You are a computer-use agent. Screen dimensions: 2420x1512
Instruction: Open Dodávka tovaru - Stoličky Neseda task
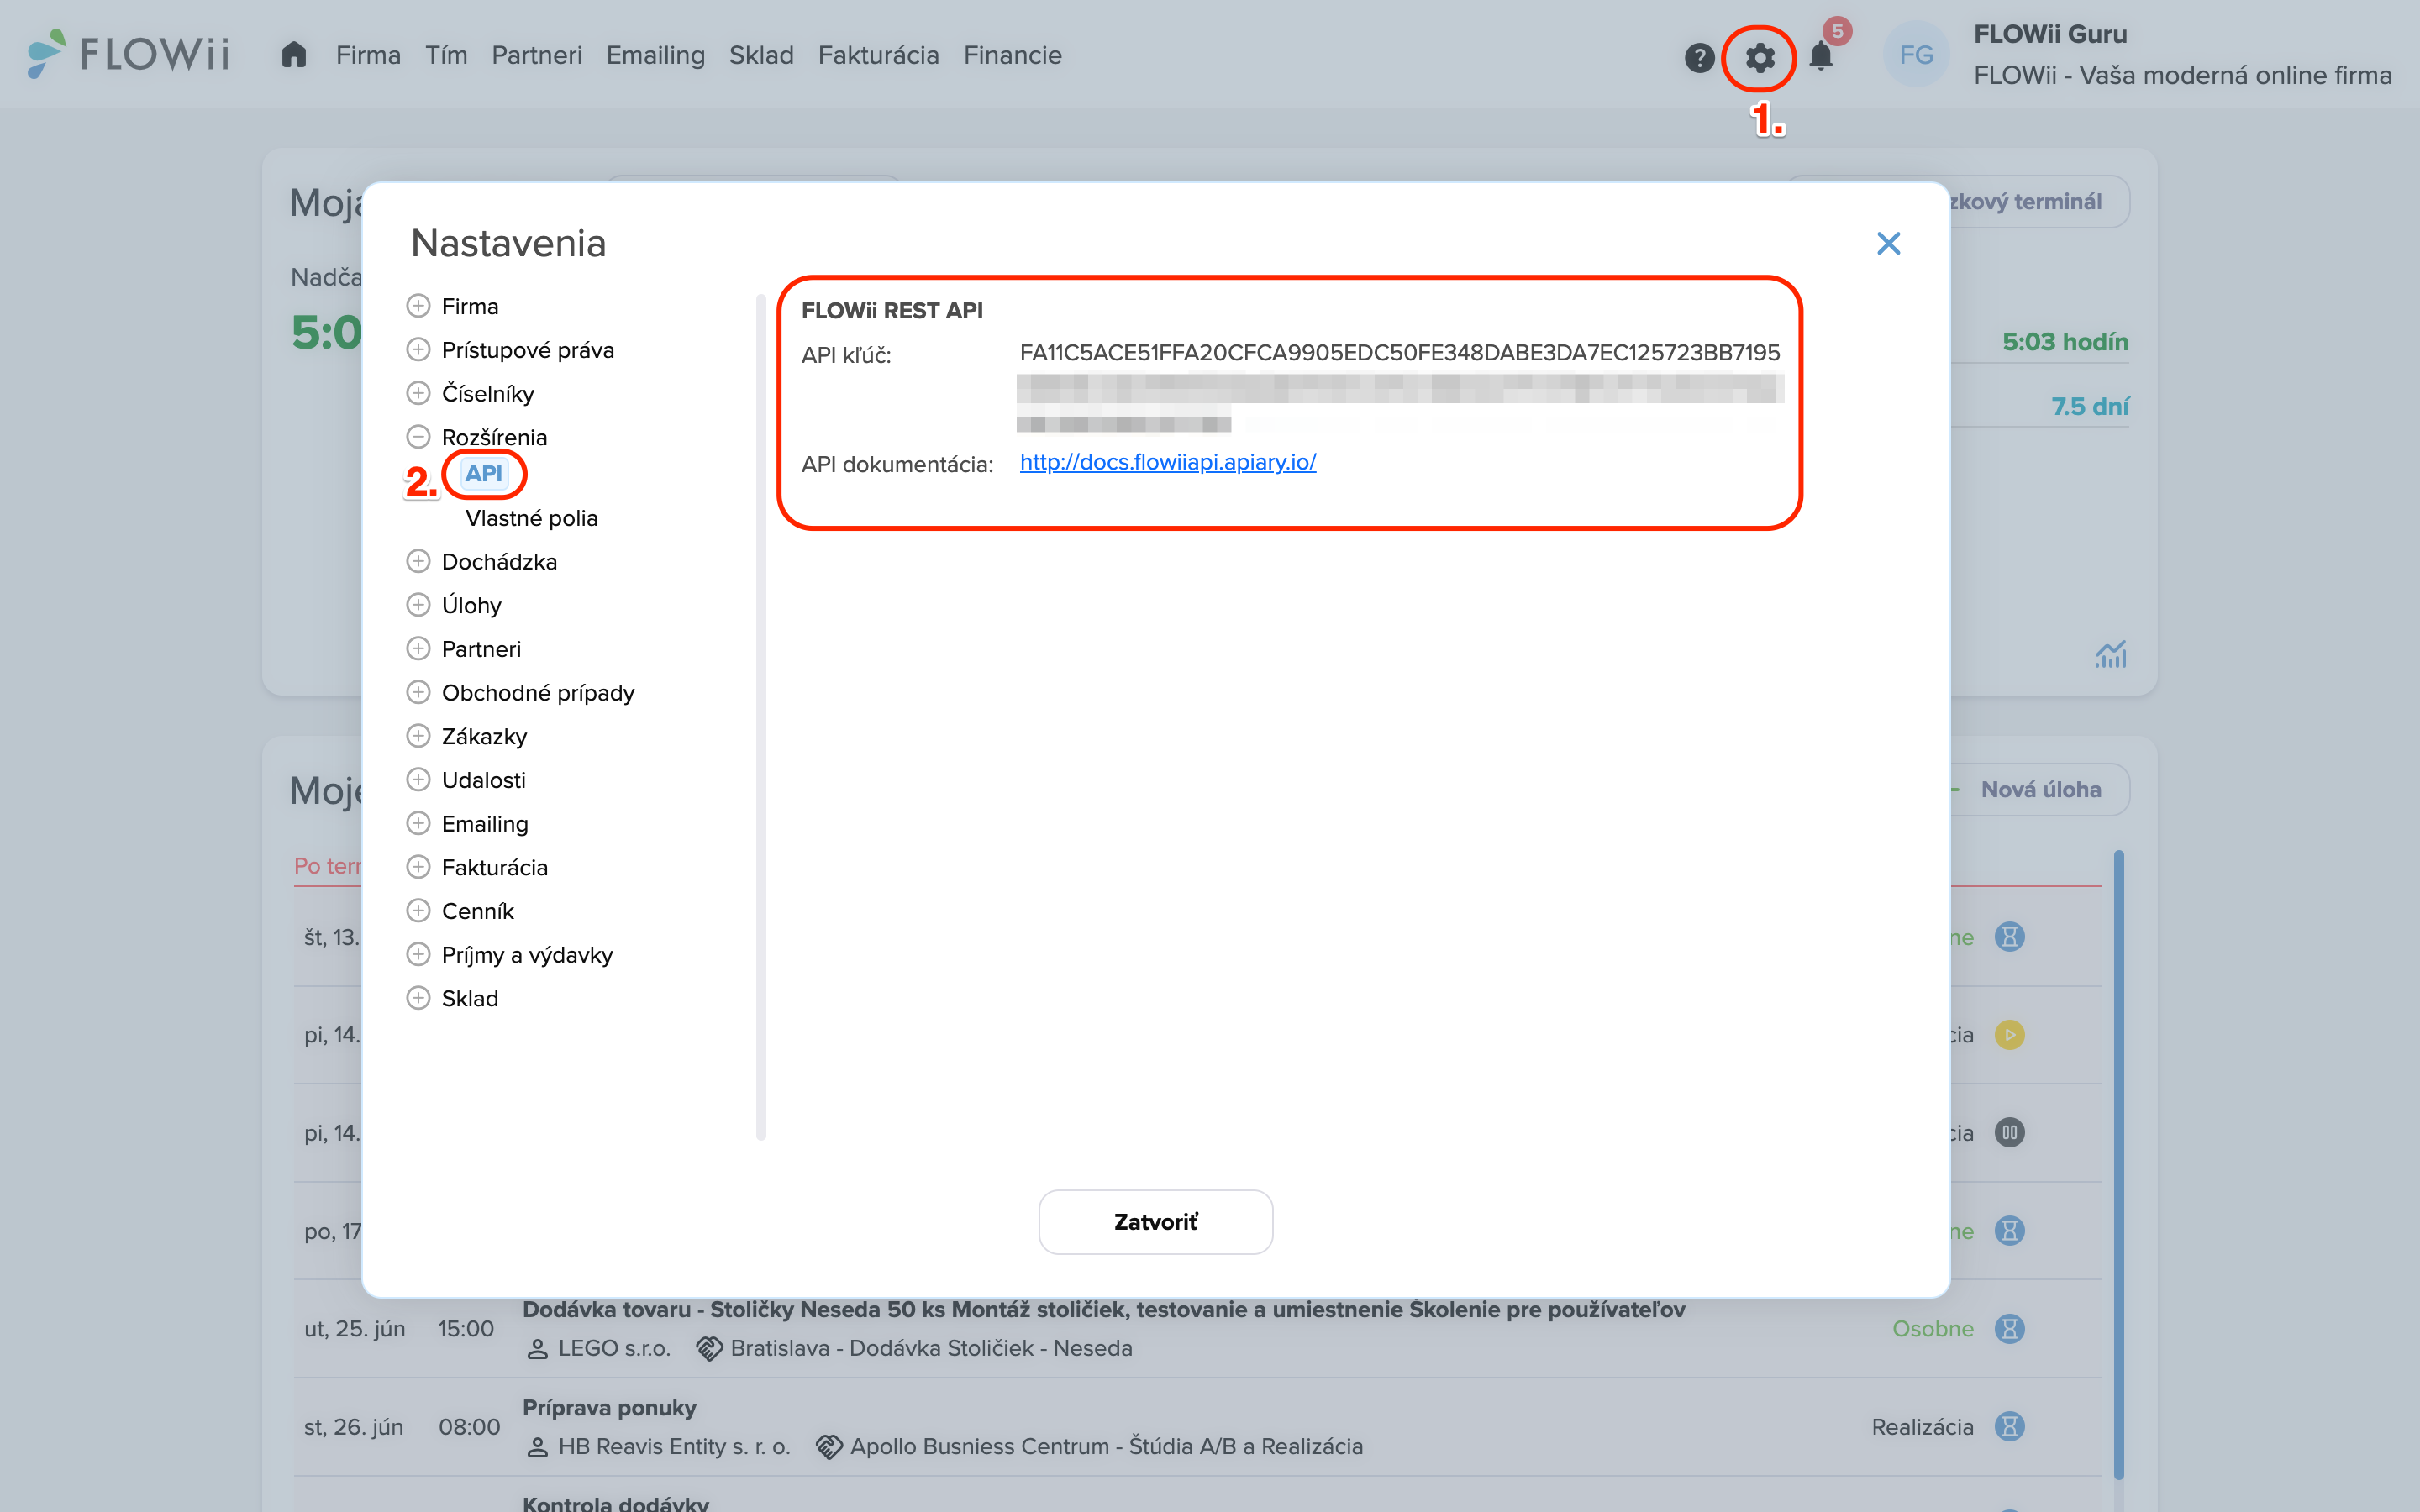1104,1309
